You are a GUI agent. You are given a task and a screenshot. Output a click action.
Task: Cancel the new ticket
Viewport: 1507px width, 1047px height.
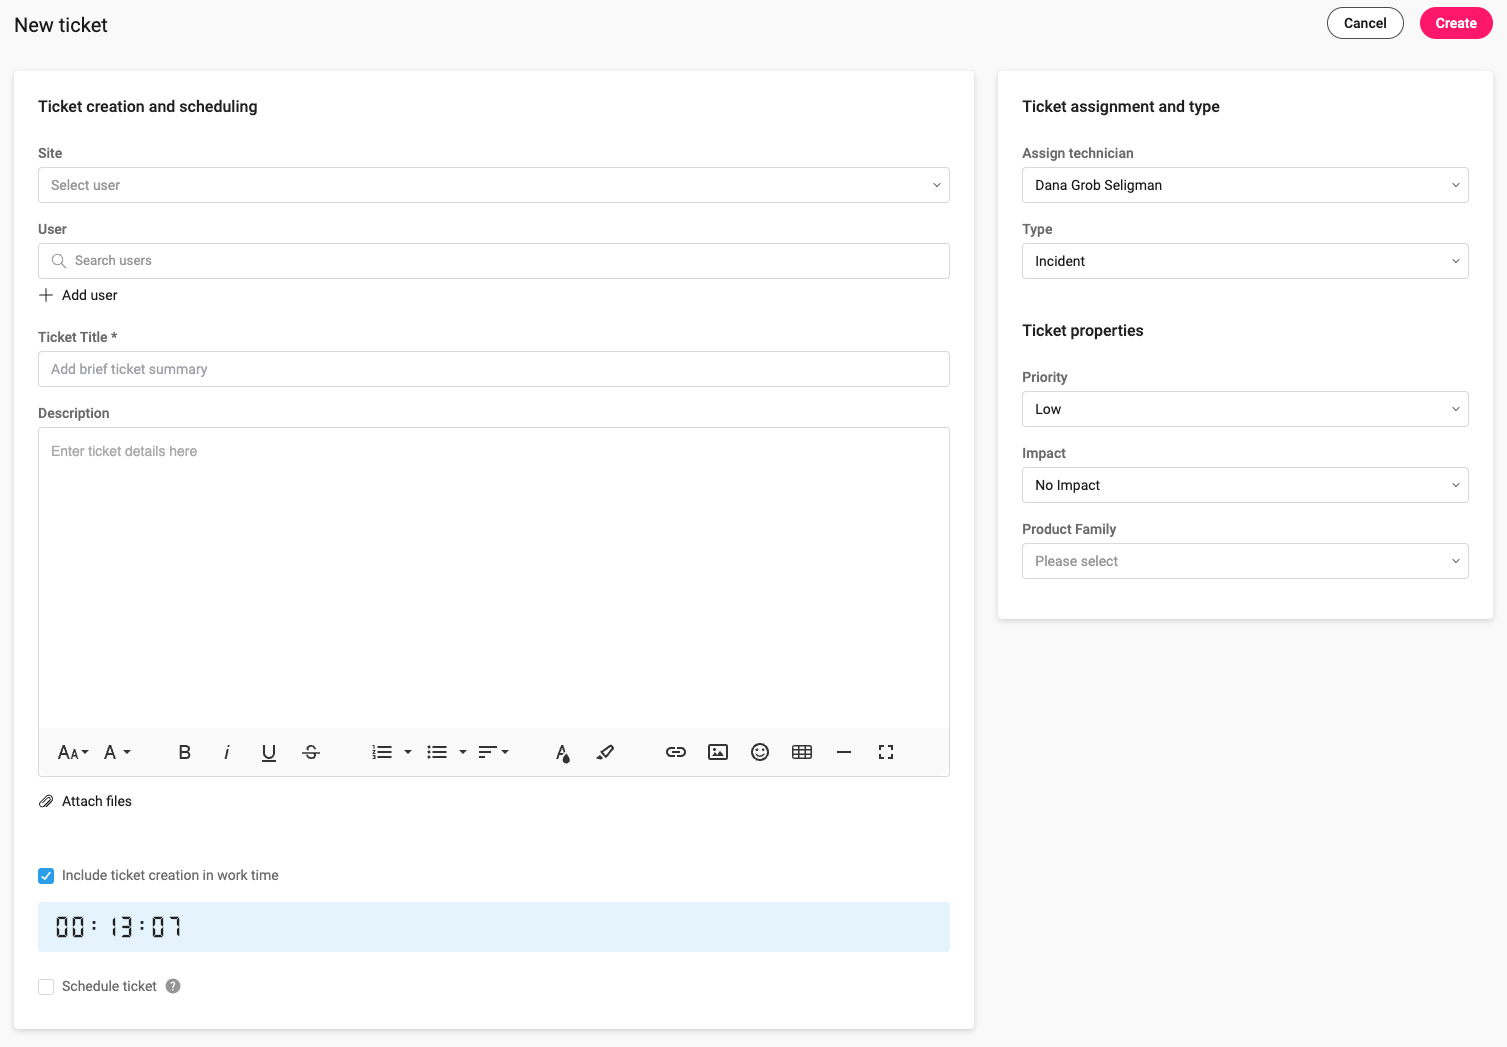tap(1365, 23)
